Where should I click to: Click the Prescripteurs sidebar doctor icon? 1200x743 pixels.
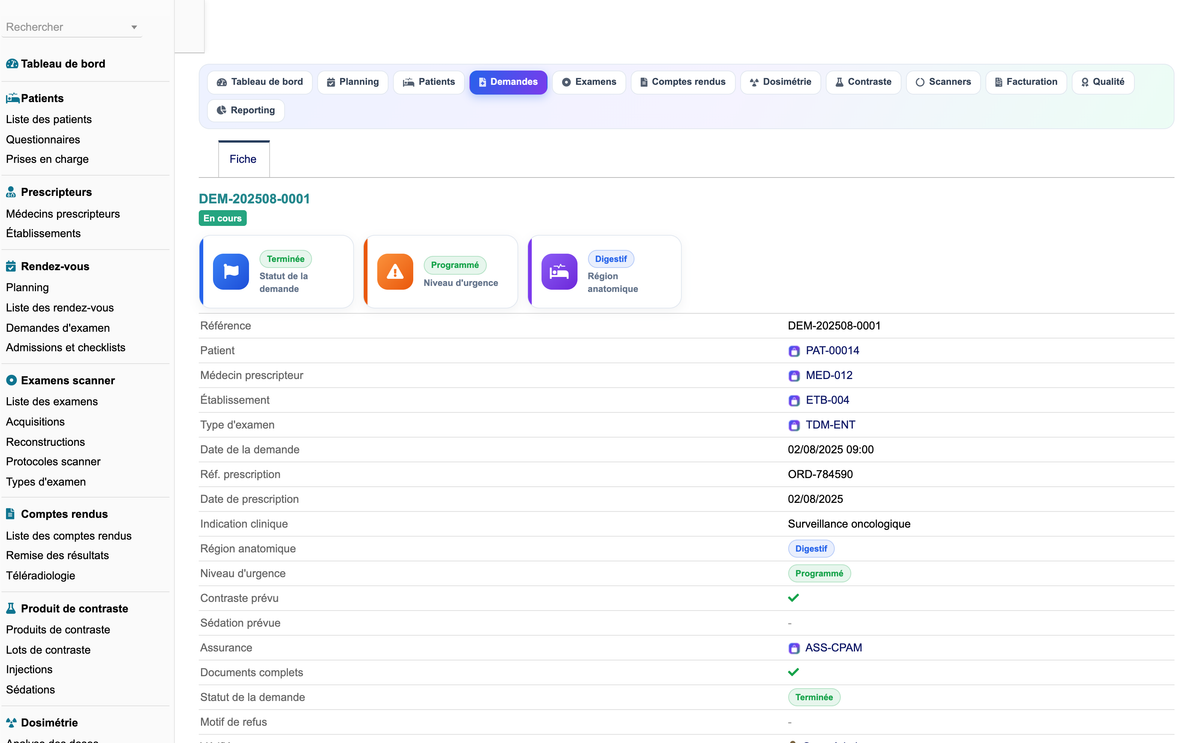(12, 192)
